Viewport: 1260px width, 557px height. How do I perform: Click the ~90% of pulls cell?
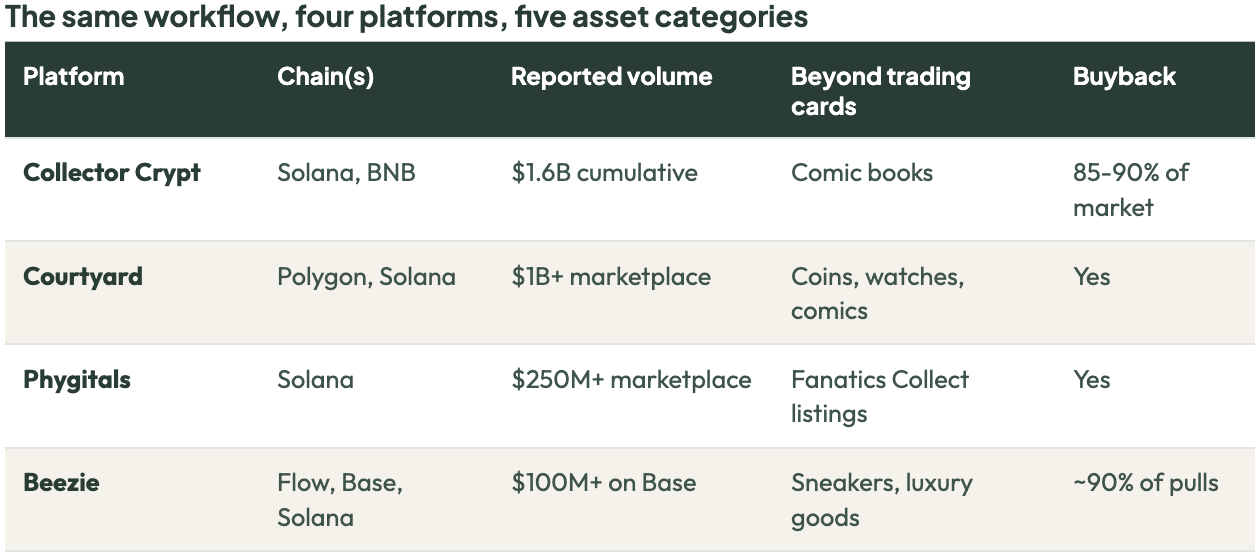point(1146,483)
